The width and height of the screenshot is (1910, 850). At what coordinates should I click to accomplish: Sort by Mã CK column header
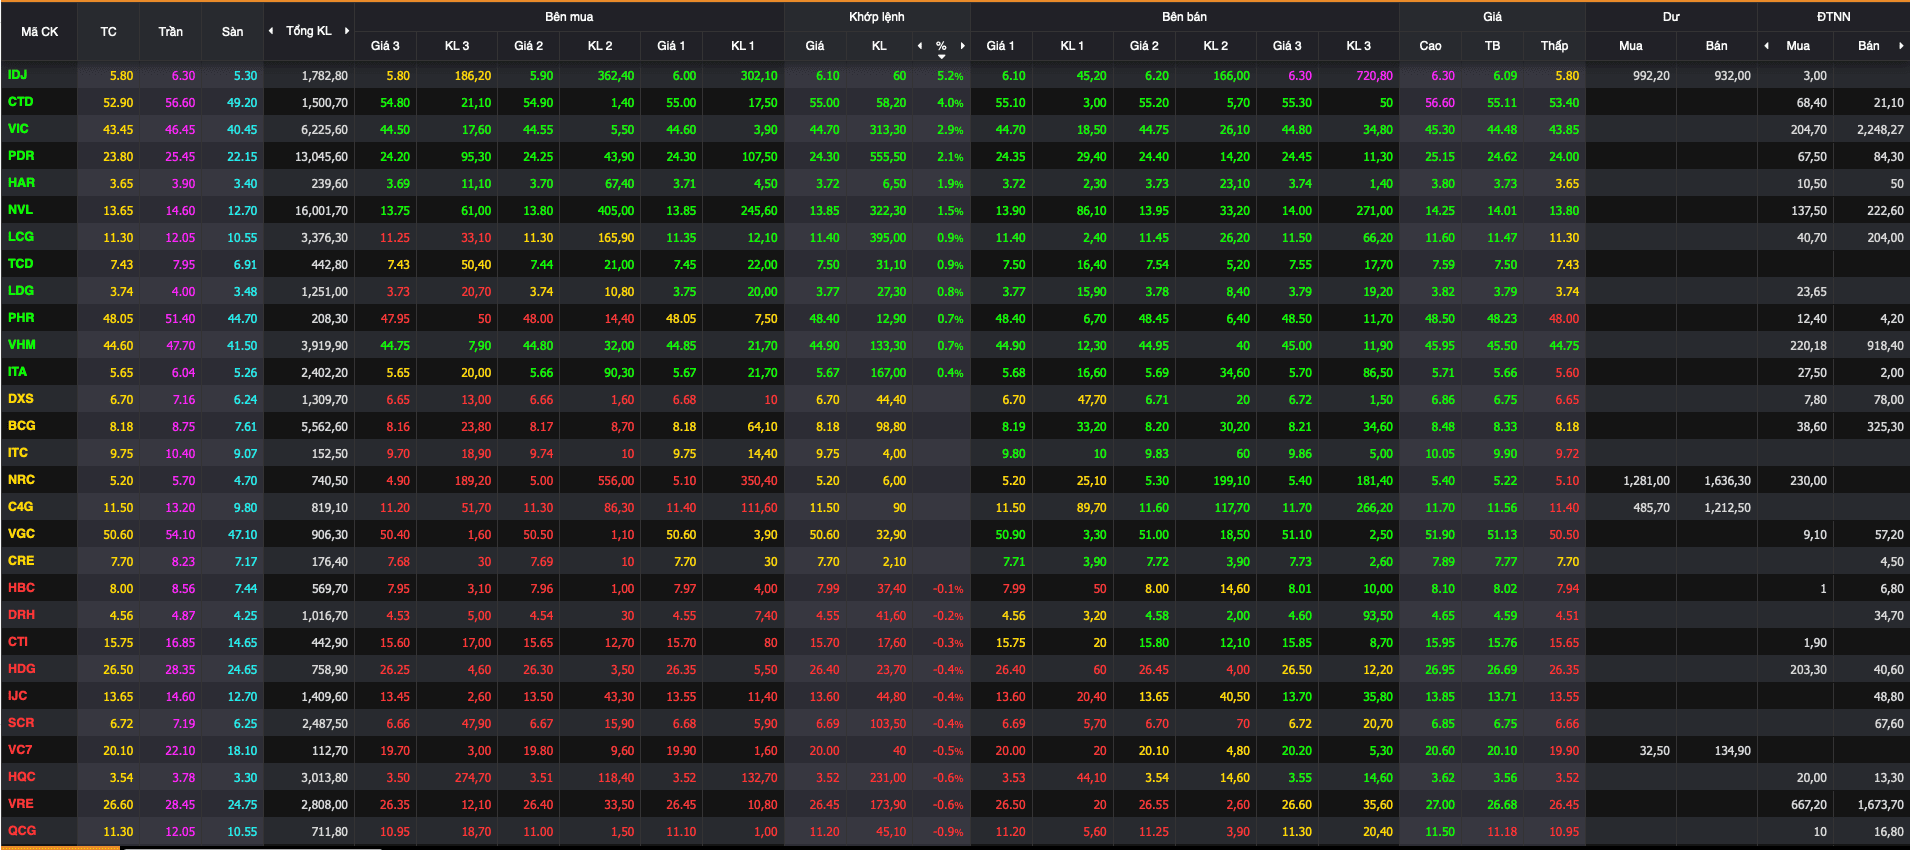(x=40, y=32)
